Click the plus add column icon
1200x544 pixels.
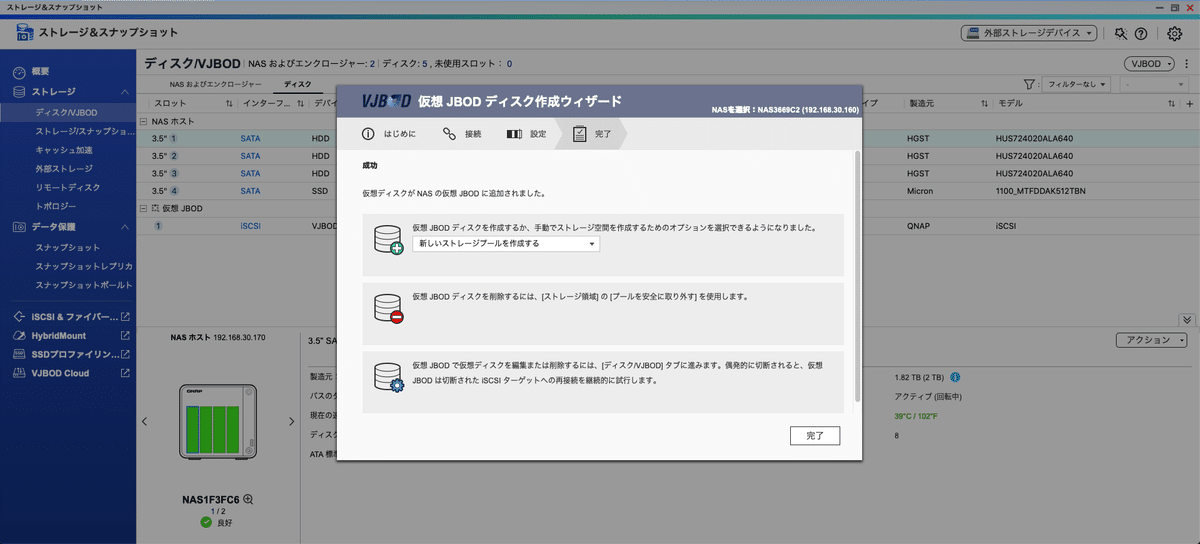pos(1189,104)
